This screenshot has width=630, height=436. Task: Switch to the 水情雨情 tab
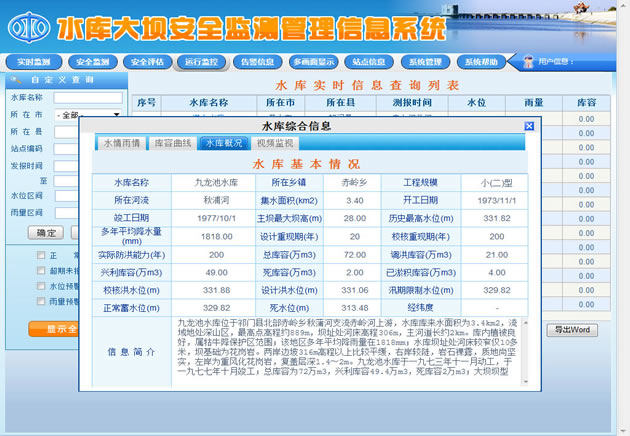coord(122,143)
